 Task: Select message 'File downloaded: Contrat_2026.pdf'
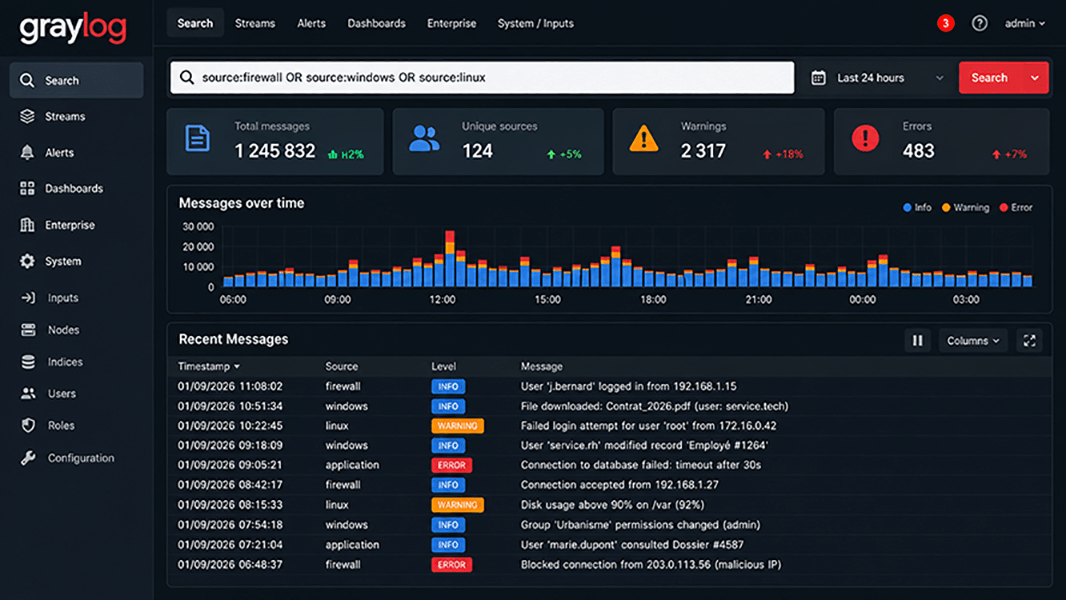click(x=654, y=406)
